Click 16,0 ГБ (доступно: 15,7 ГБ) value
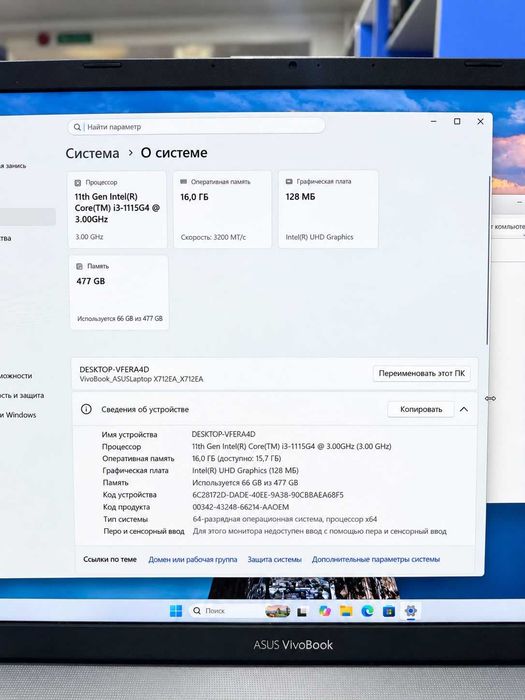Image resolution: width=525 pixels, height=700 pixels. click(237, 458)
